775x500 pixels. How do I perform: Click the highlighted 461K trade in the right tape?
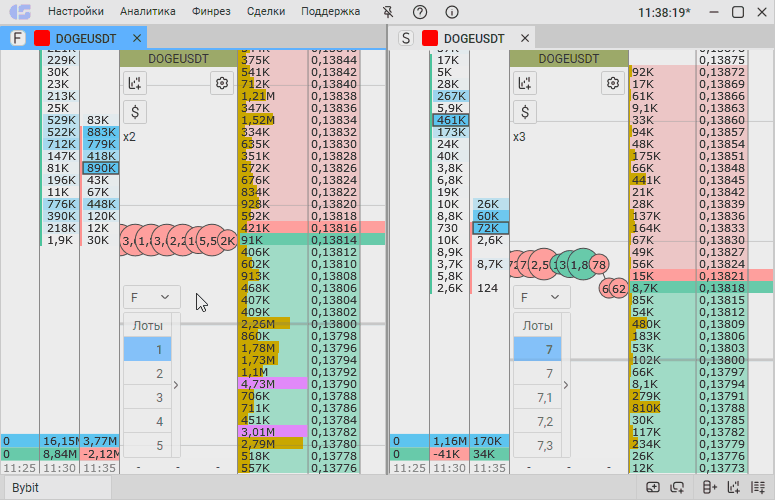coord(451,120)
